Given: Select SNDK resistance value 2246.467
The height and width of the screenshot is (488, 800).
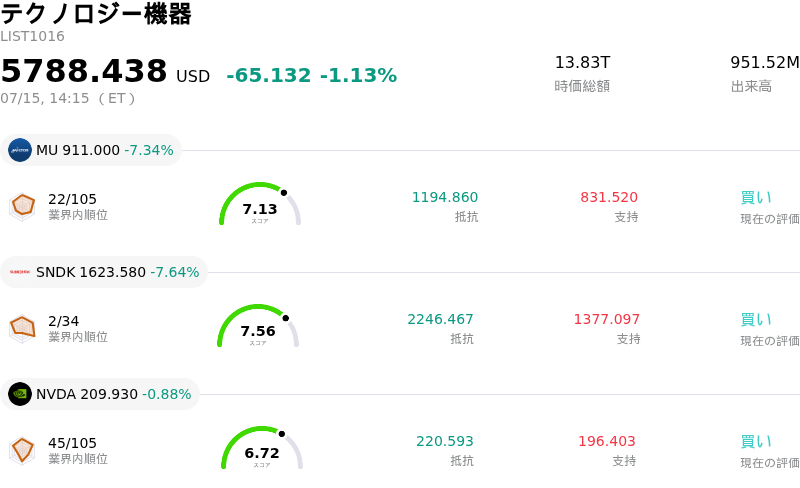Looking at the screenshot, I should [x=440, y=319].
